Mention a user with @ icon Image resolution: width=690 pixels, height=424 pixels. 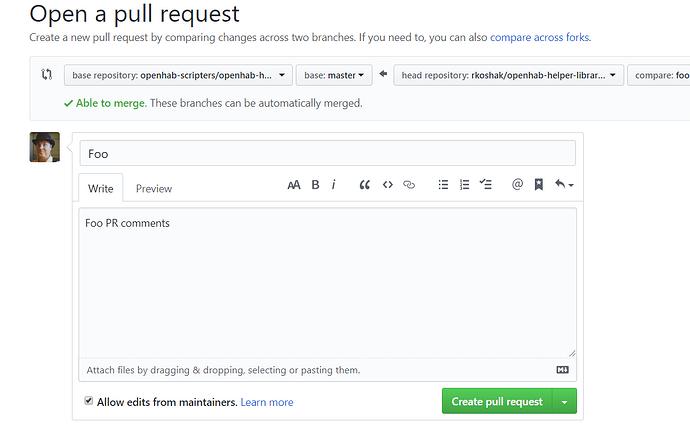517,185
